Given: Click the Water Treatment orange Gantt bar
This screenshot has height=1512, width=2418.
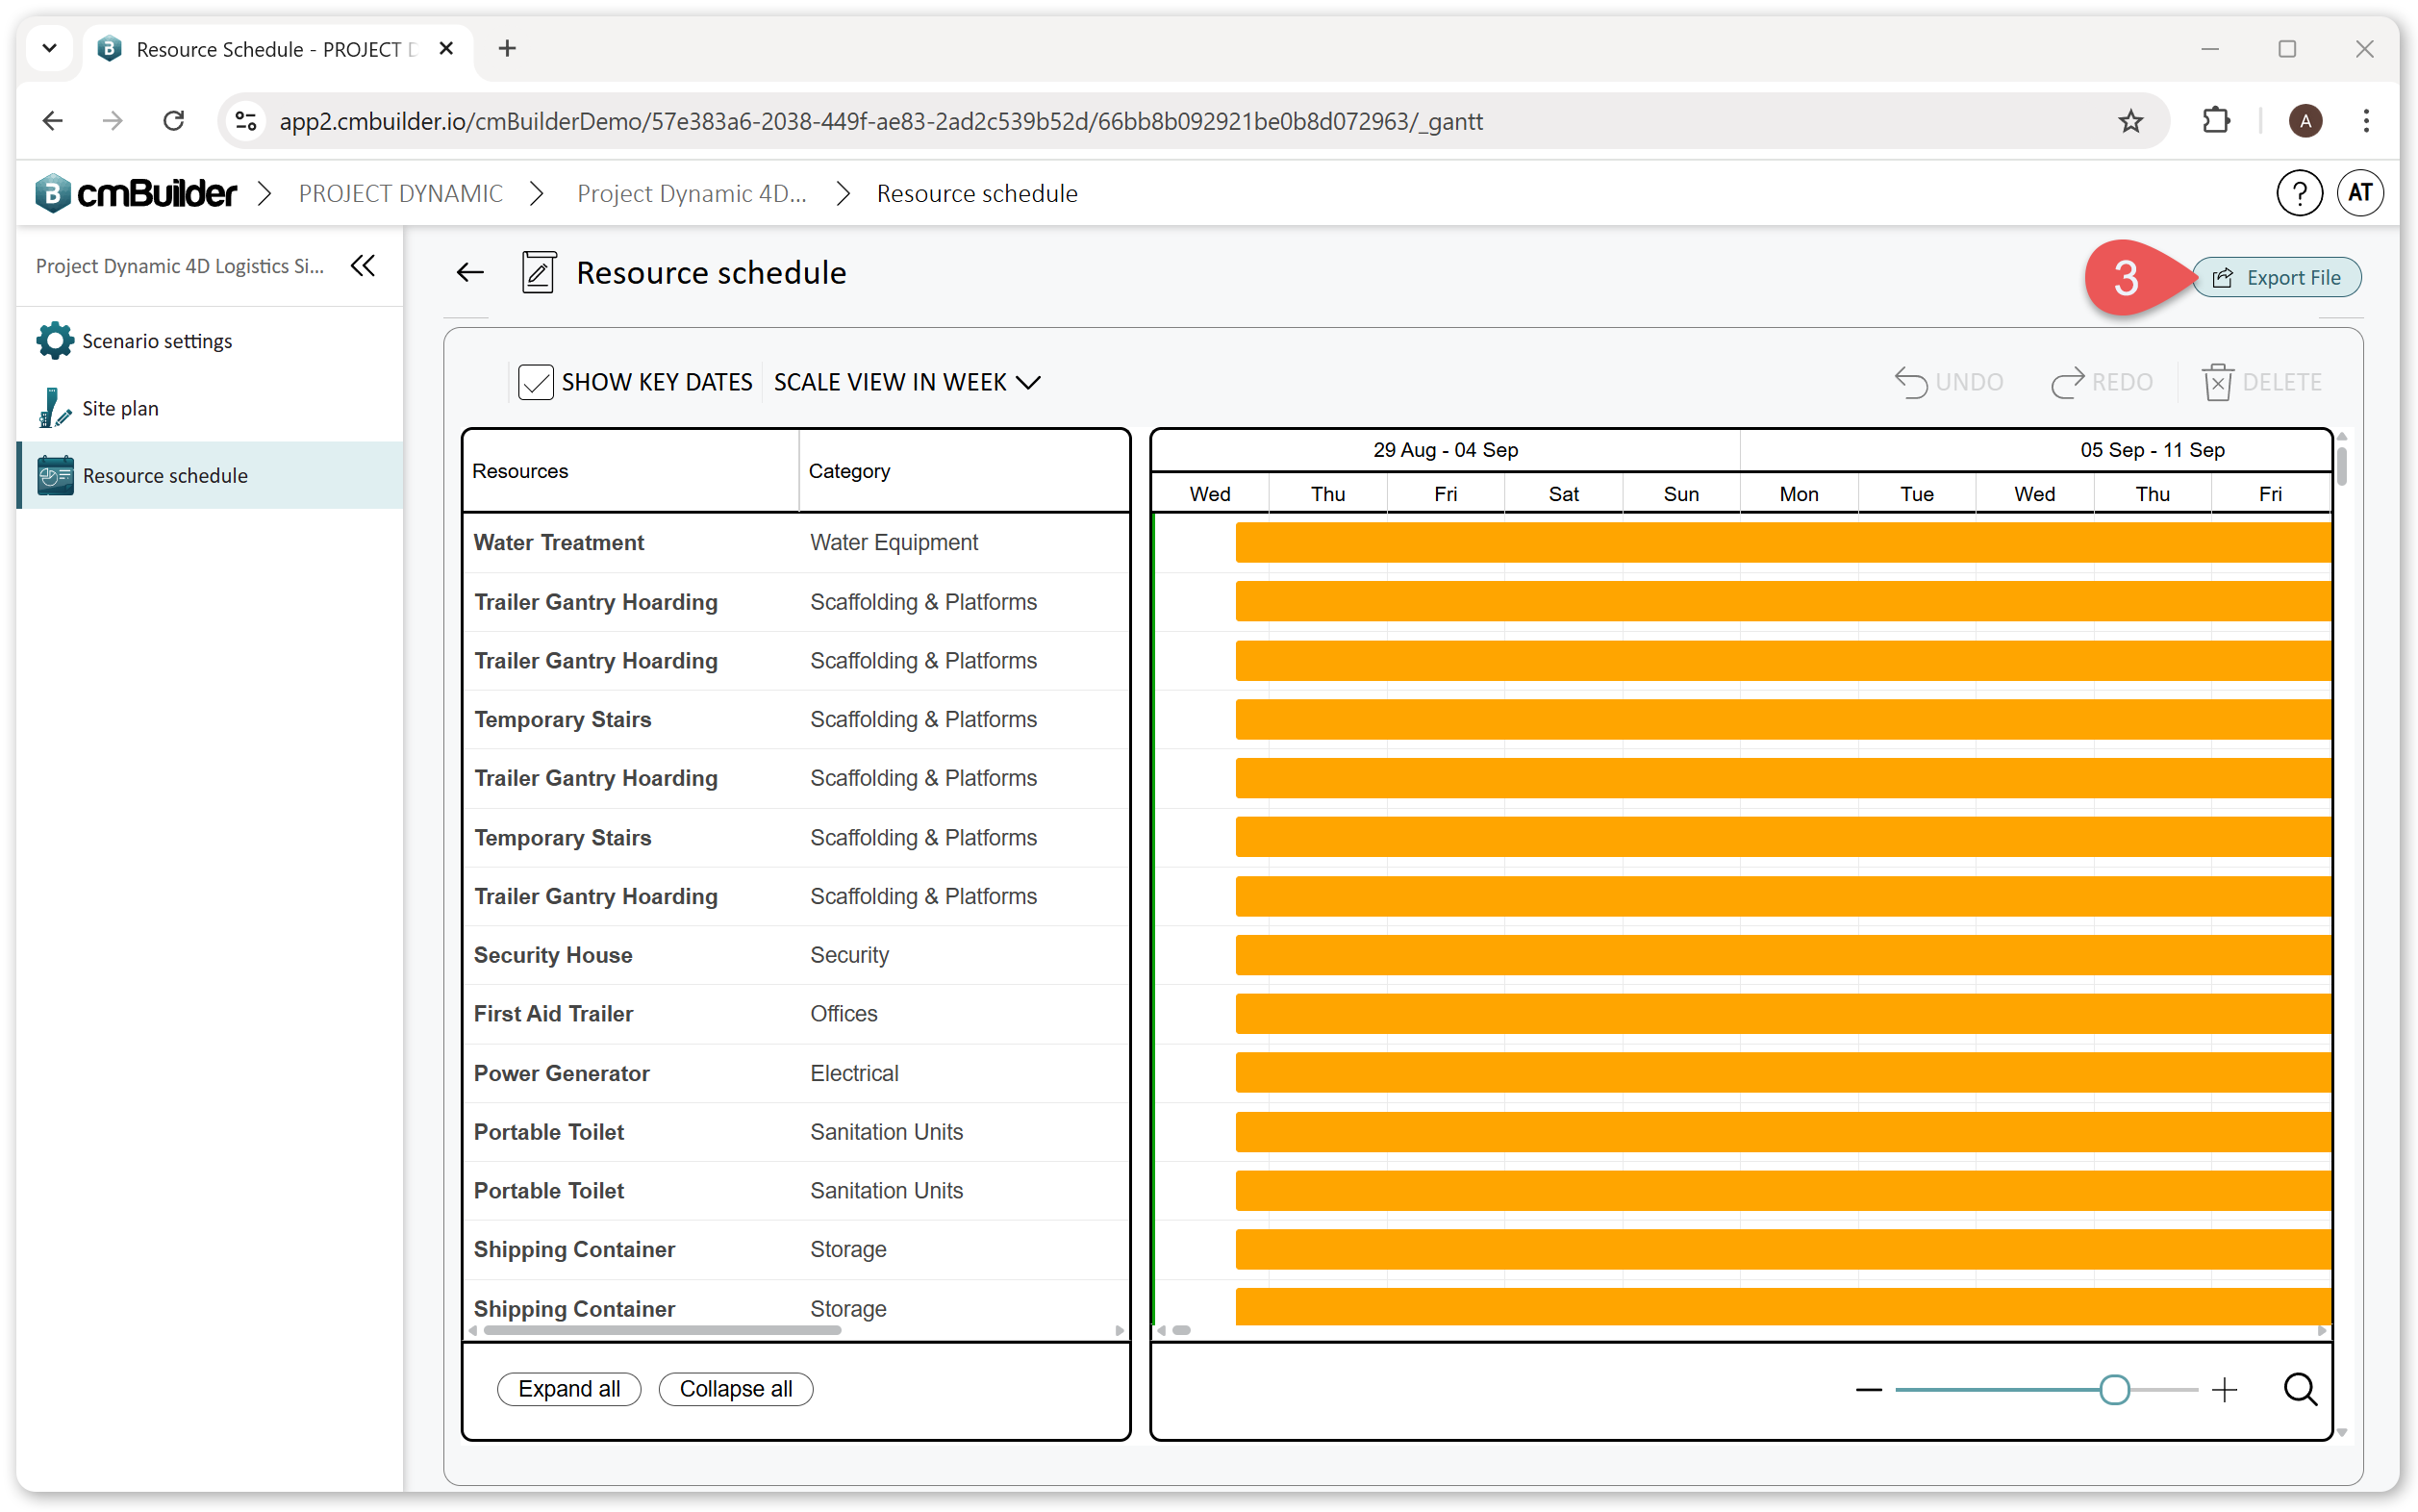Looking at the screenshot, I should pos(1783,543).
